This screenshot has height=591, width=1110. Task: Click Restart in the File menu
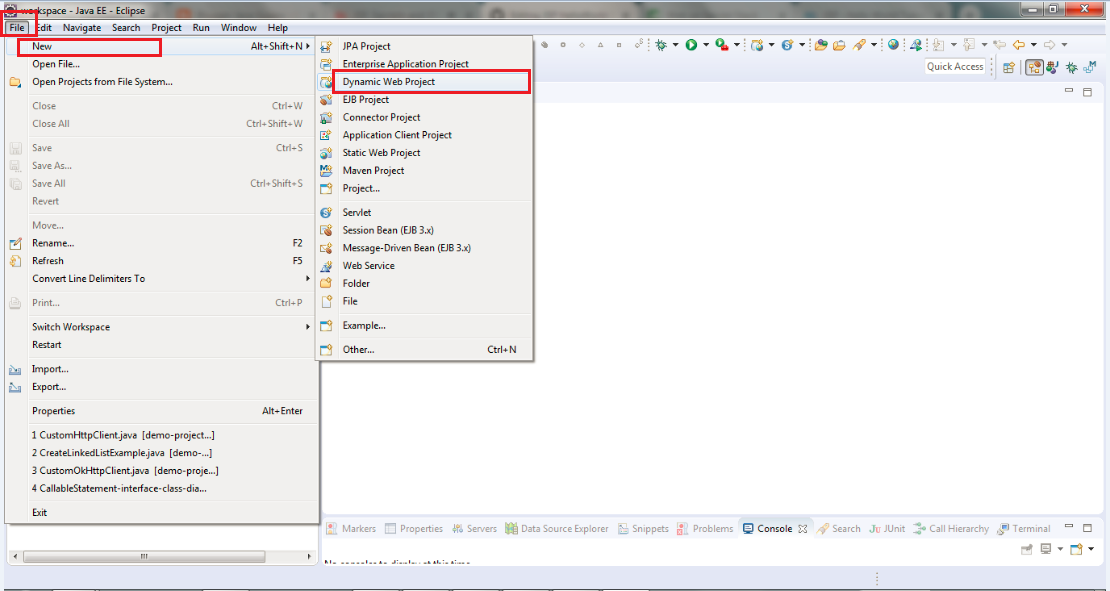pos(161,345)
